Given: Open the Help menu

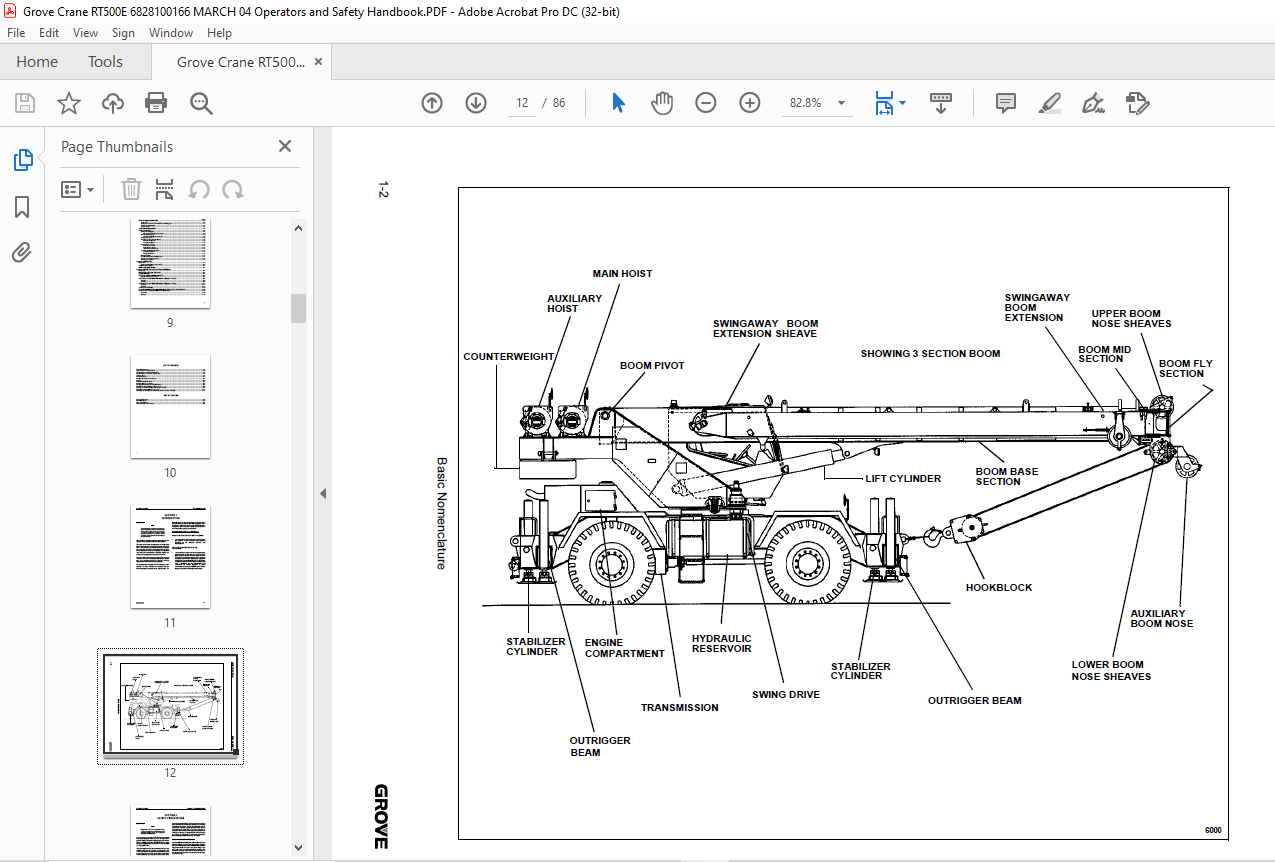Looking at the screenshot, I should coord(219,33).
